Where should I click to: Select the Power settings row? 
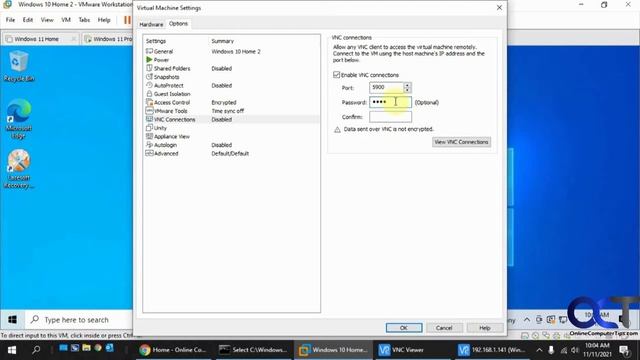click(231, 60)
